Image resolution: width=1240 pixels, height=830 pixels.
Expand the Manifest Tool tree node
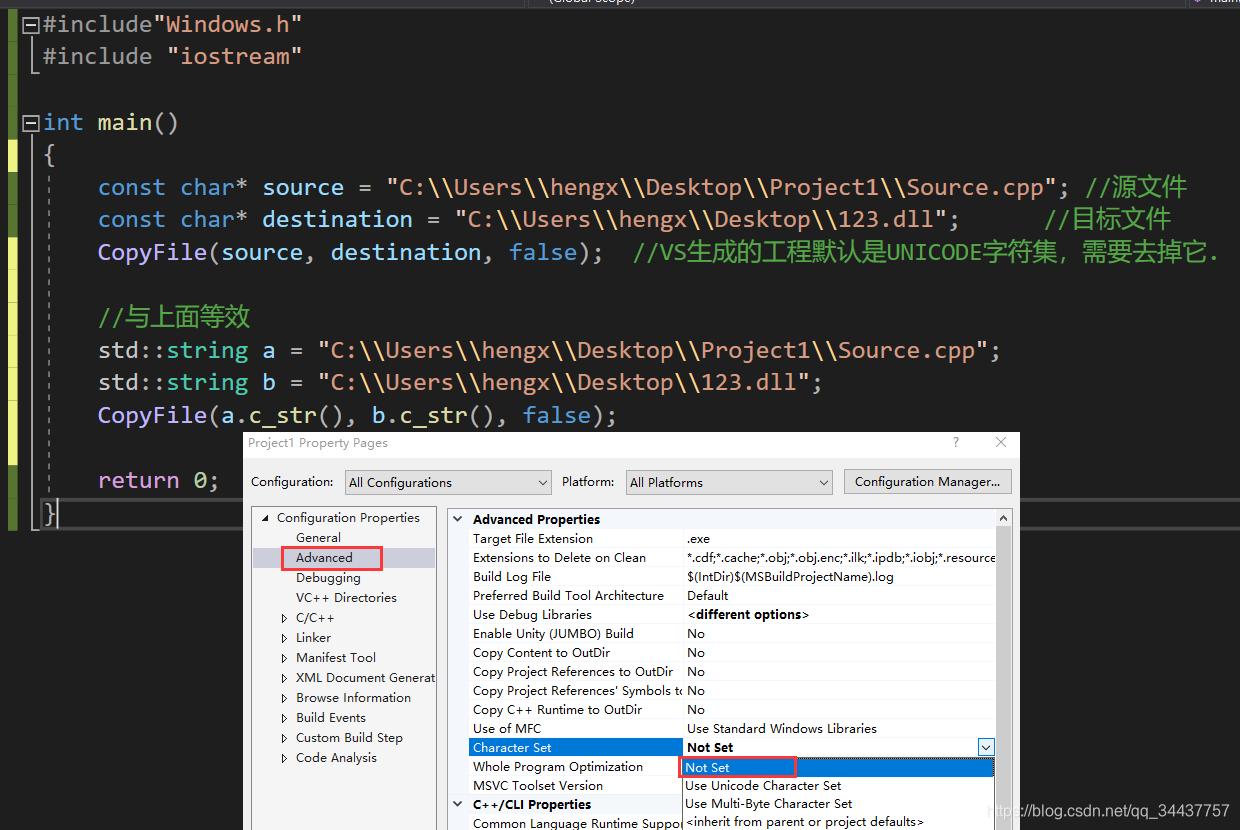tap(285, 658)
